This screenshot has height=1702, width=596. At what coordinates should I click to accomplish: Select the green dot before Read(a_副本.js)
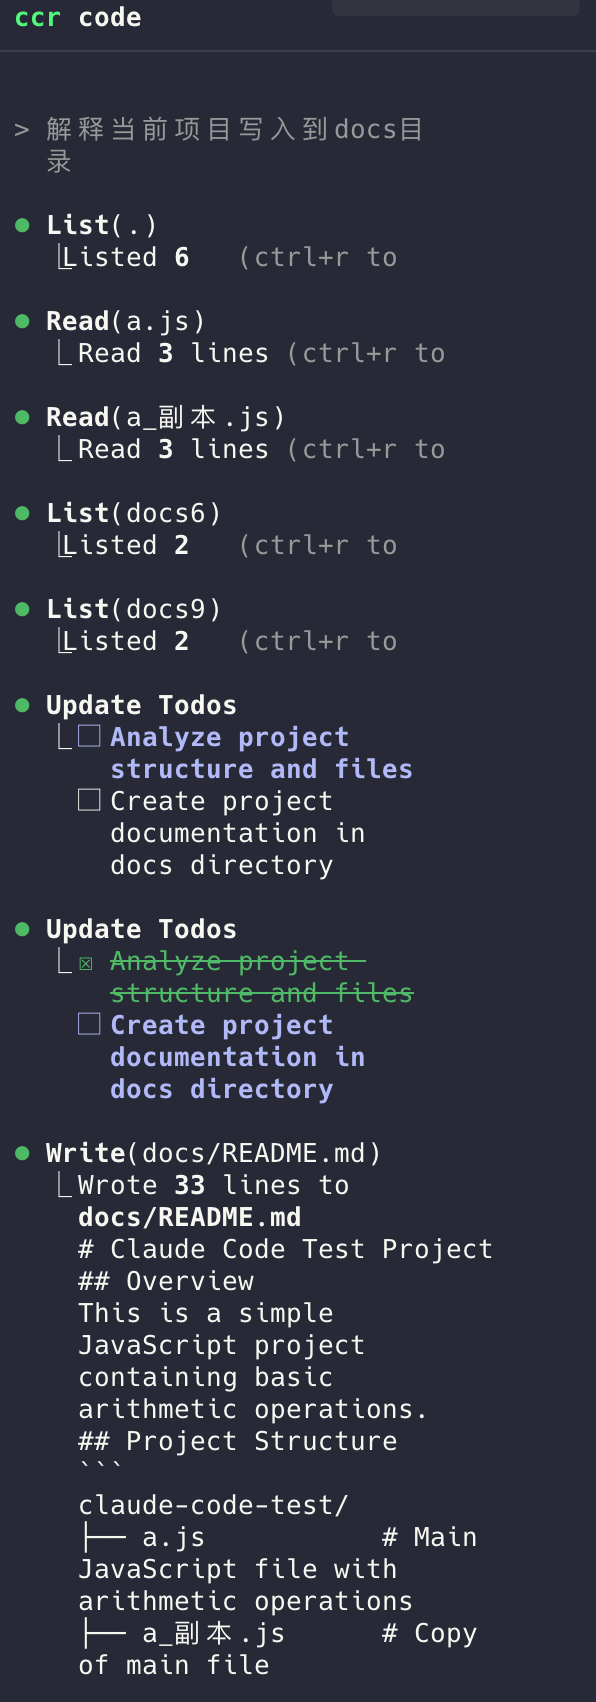(22, 418)
